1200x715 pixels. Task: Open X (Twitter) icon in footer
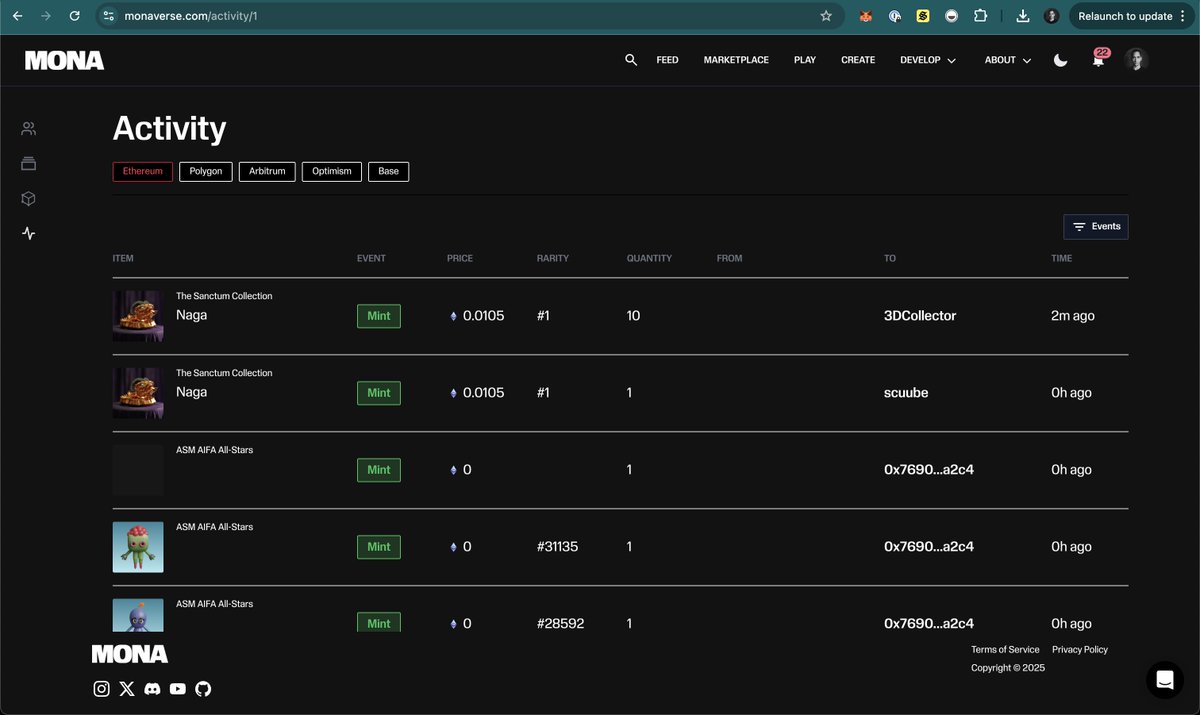127,688
